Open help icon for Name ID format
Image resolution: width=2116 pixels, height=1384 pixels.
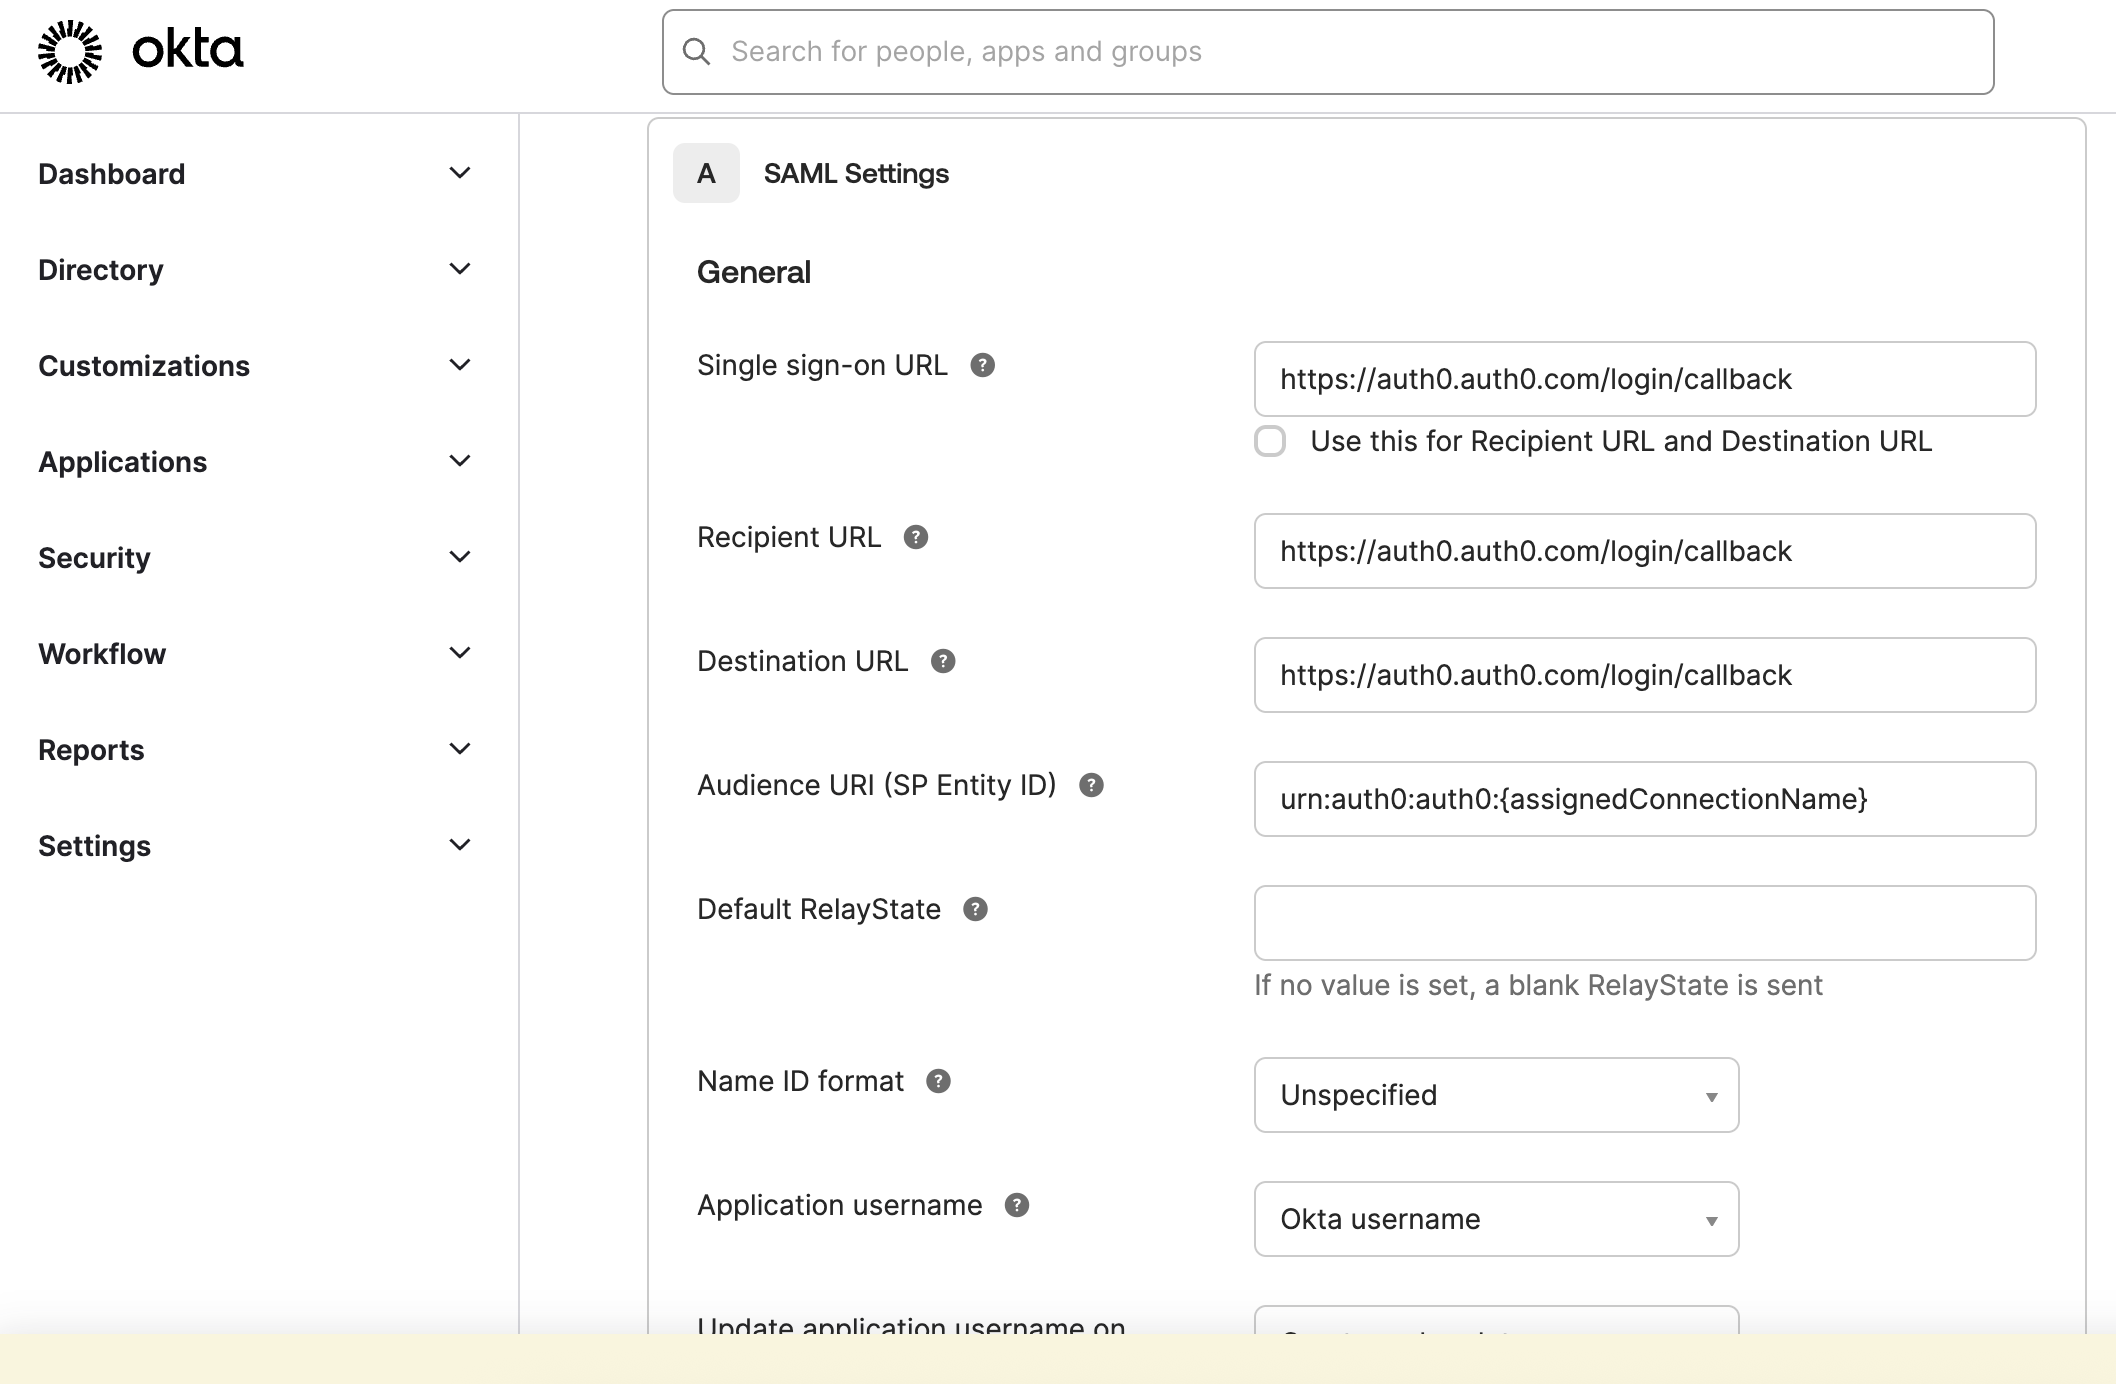coord(938,1081)
